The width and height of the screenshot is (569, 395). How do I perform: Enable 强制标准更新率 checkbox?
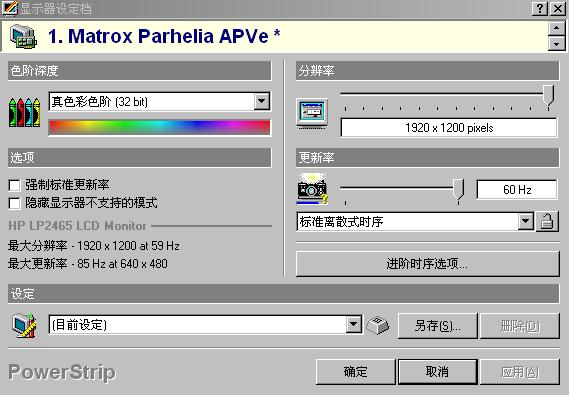pos(15,185)
